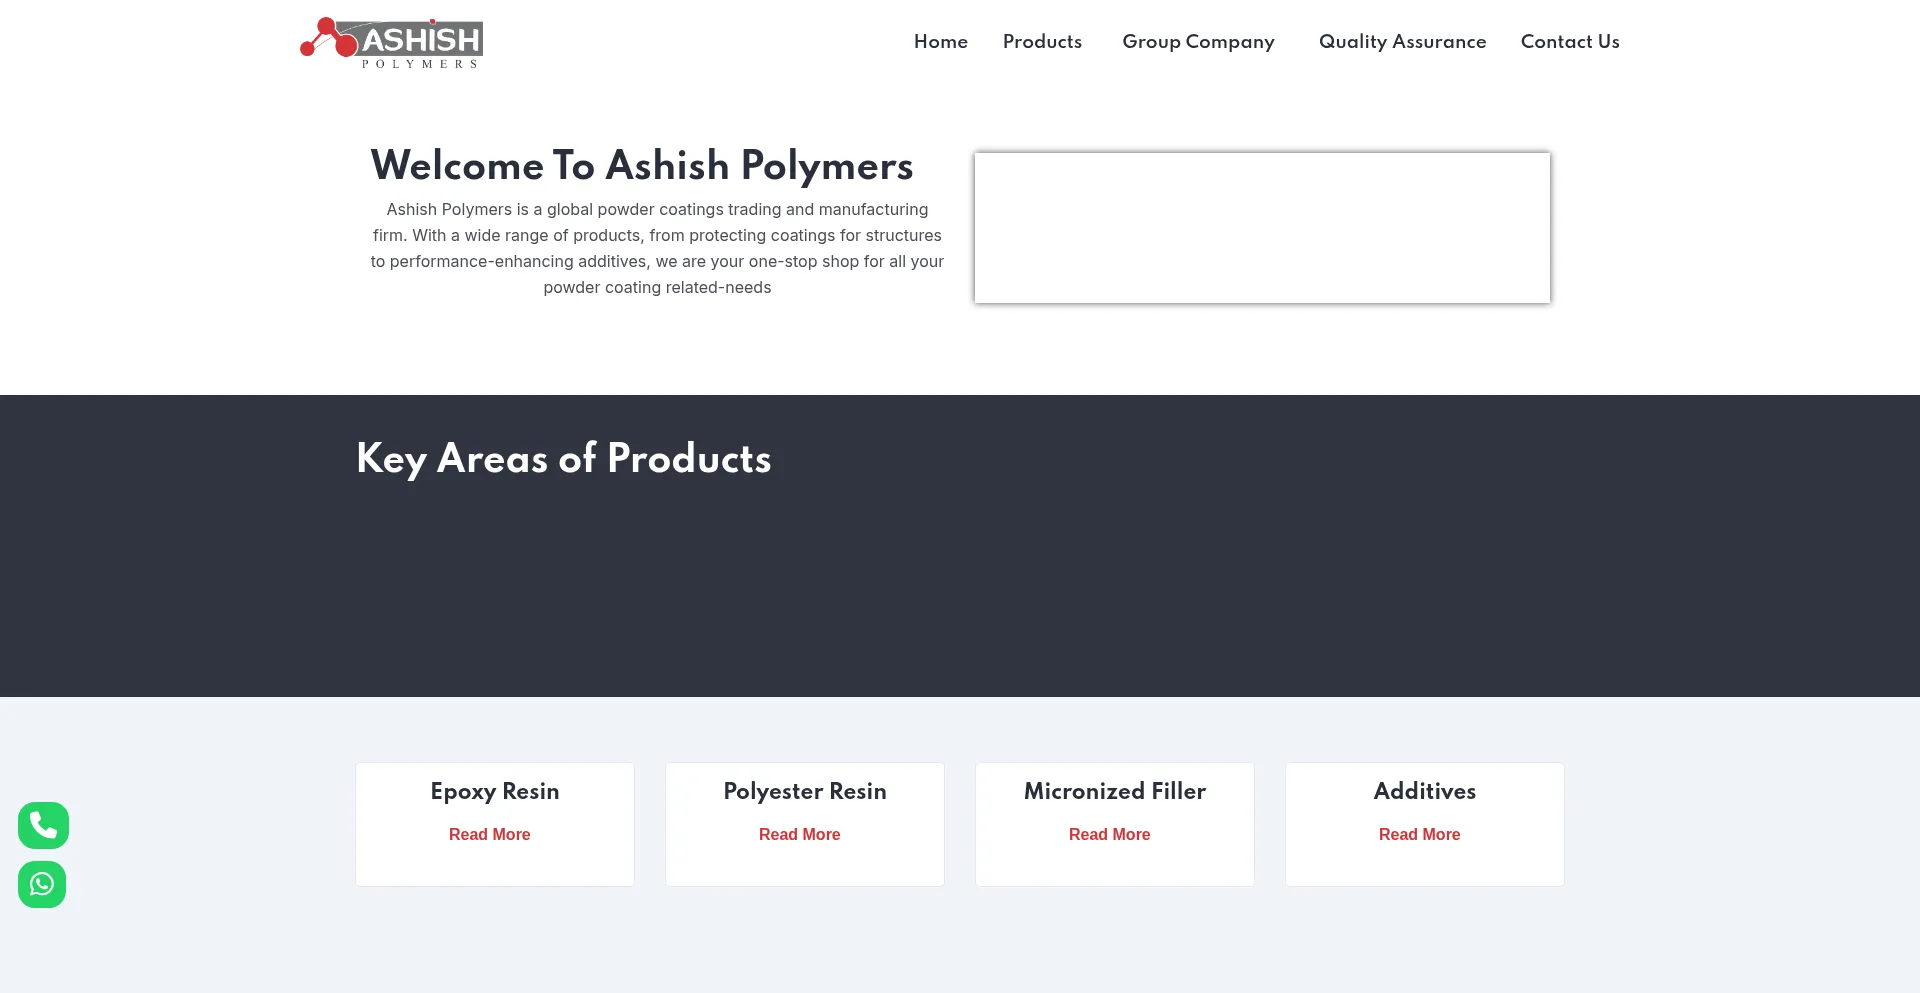Click the Key Areas of Products heading
Viewport: 1920px width, 993px height.
pyautogui.click(x=563, y=459)
